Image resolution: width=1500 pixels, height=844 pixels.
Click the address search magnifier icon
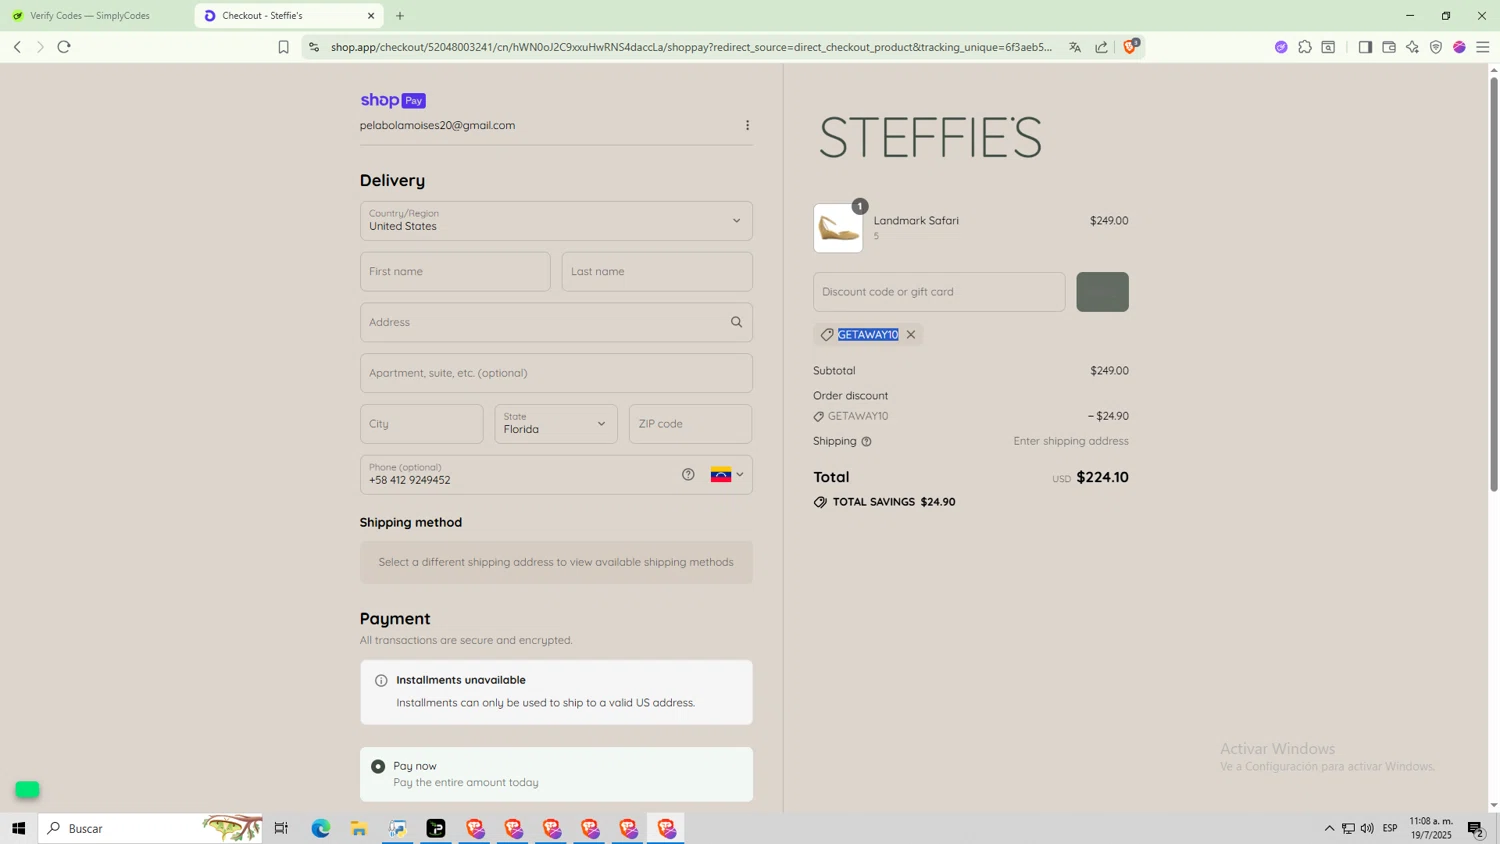(737, 322)
